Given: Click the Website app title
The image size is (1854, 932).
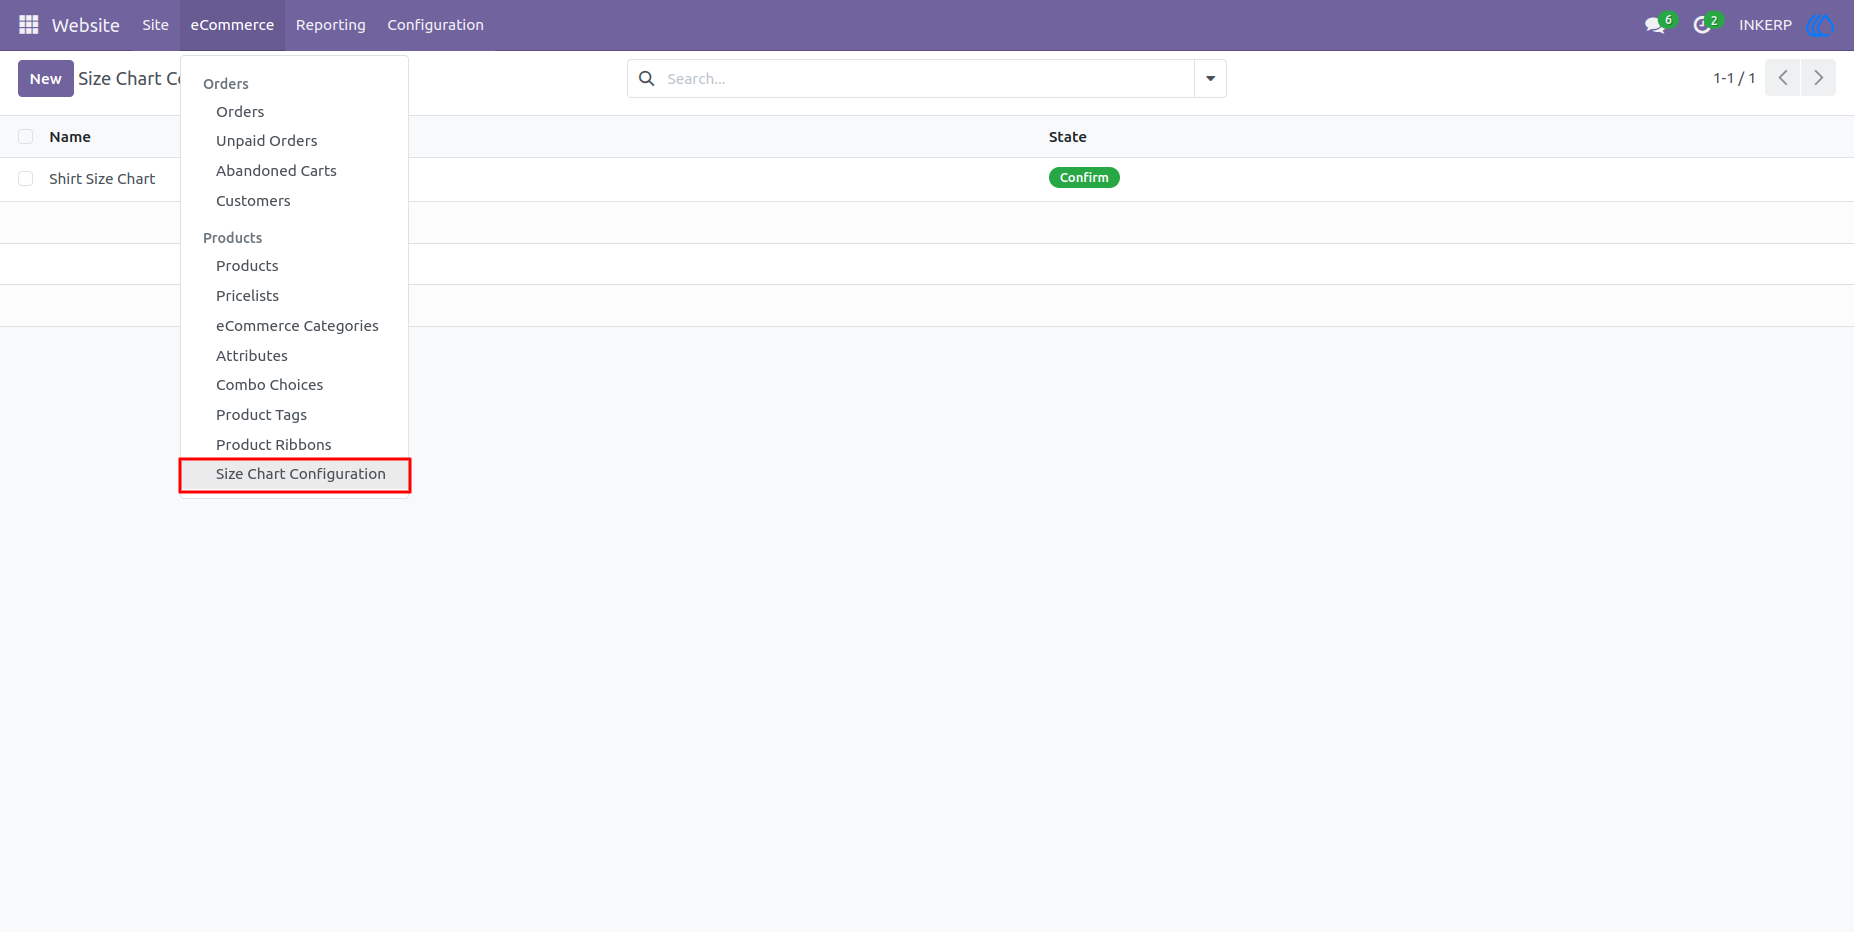Looking at the screenshot, I should (x=86, y=25).
